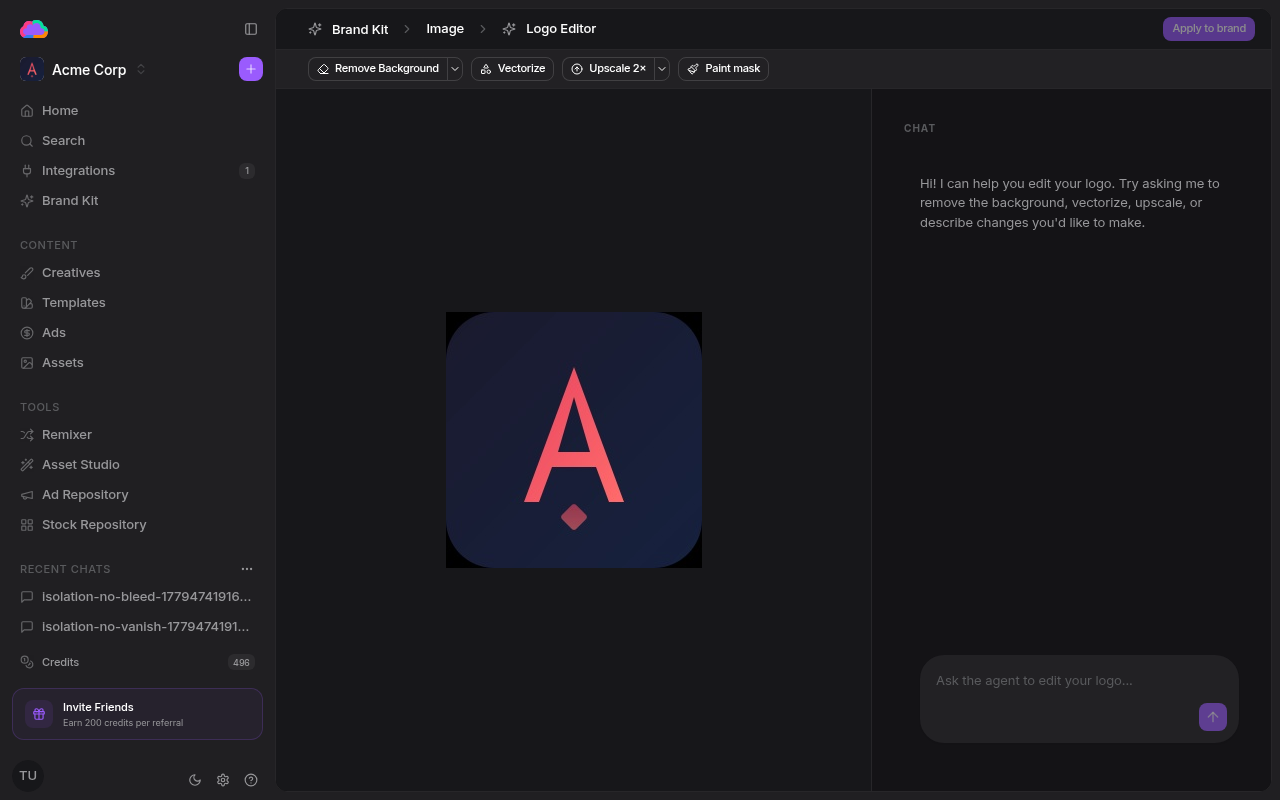Expand Remove Background options arrow
The width and height of the screenshot is (1280, 800).
[455, 69]
